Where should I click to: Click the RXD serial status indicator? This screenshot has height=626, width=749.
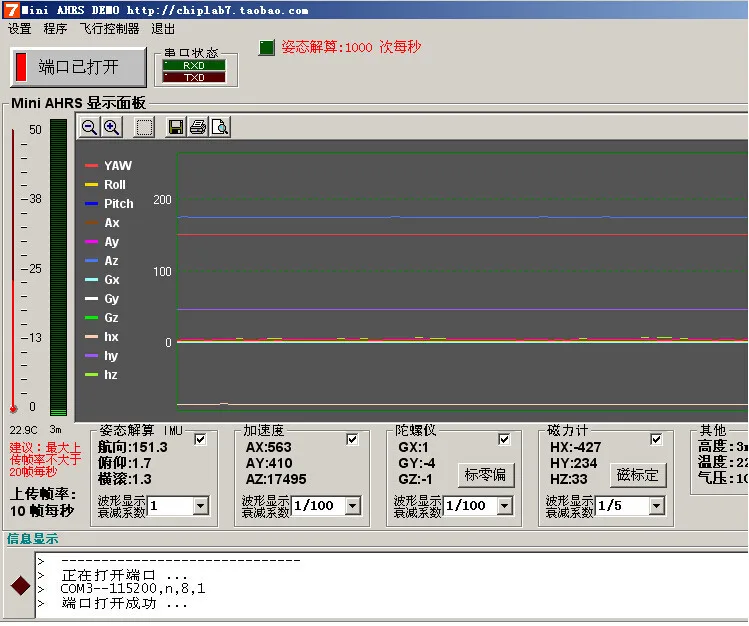point(193,65)
